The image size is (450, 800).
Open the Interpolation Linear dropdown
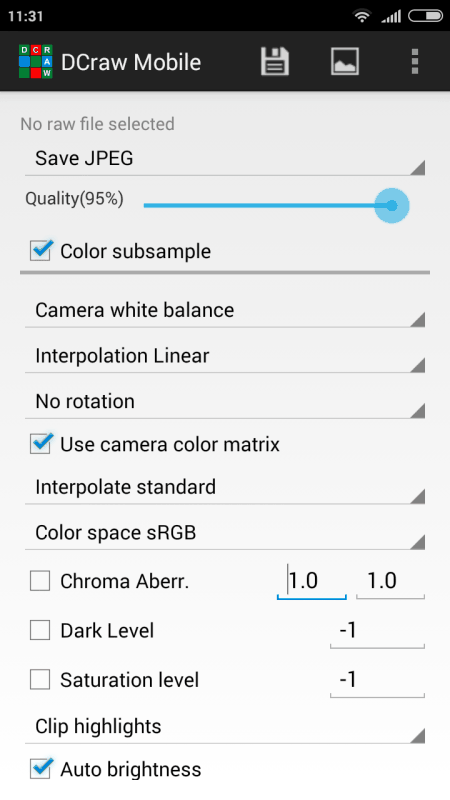tap(225, 356)
